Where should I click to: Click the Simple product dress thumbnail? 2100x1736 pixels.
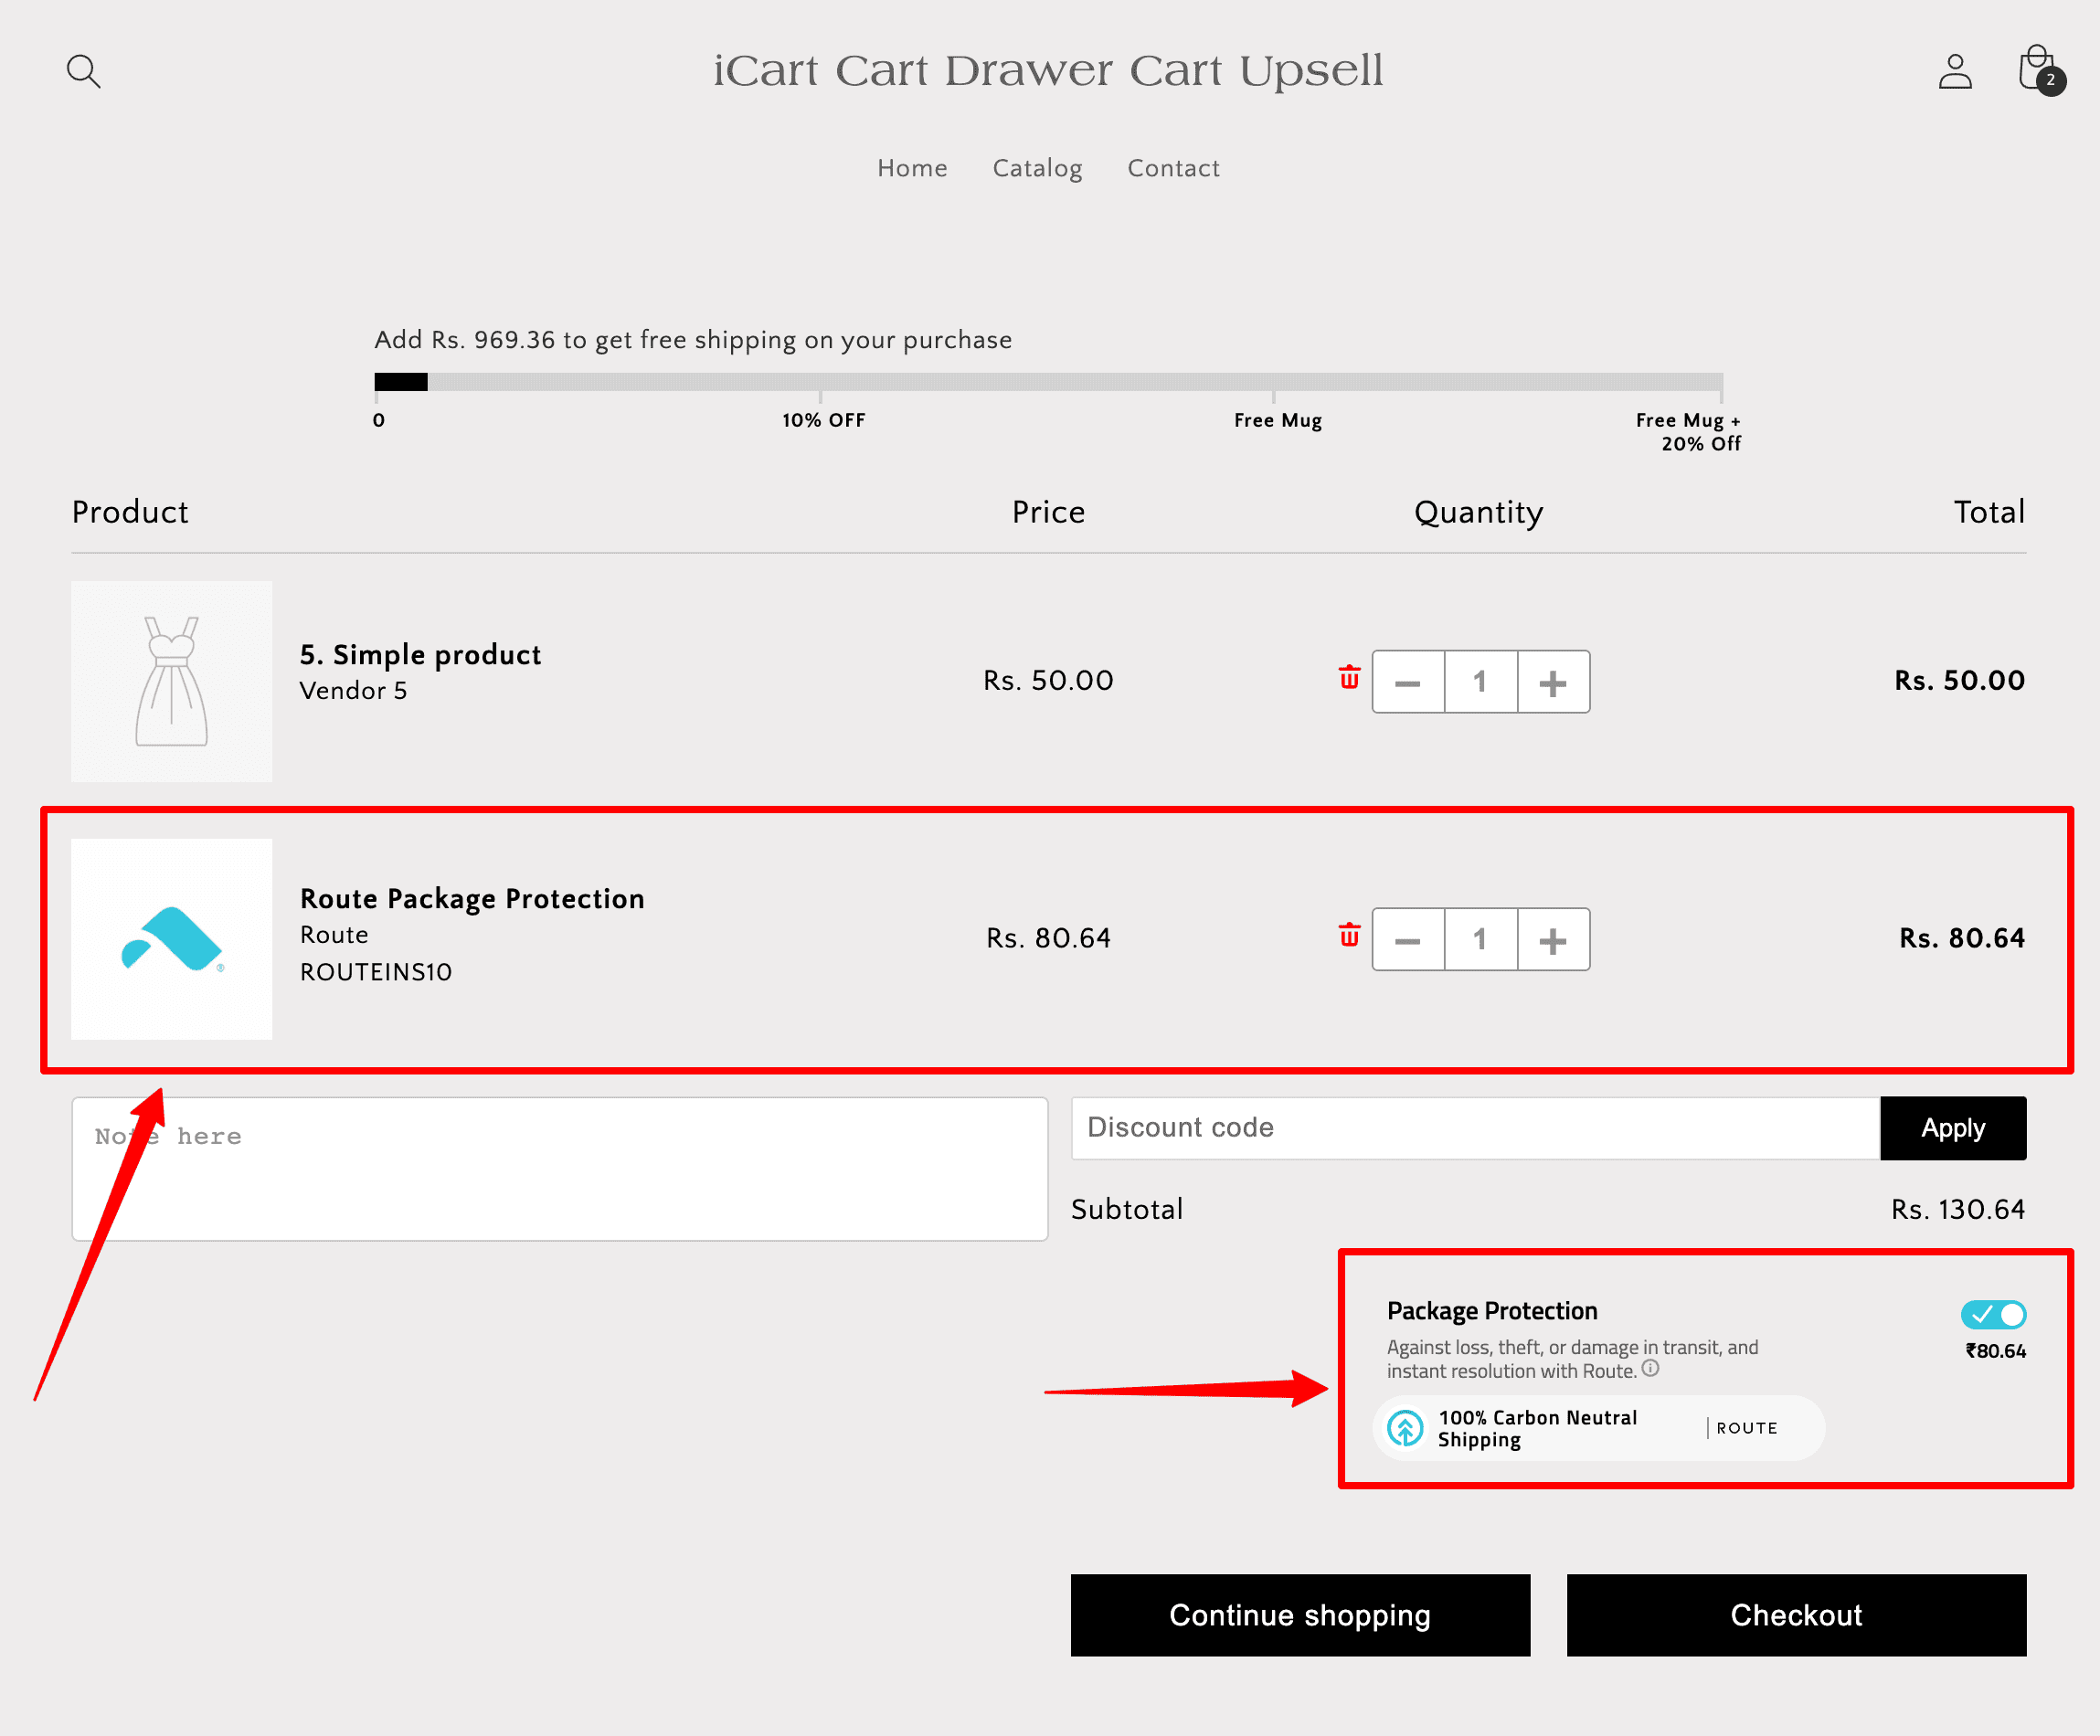172,682
